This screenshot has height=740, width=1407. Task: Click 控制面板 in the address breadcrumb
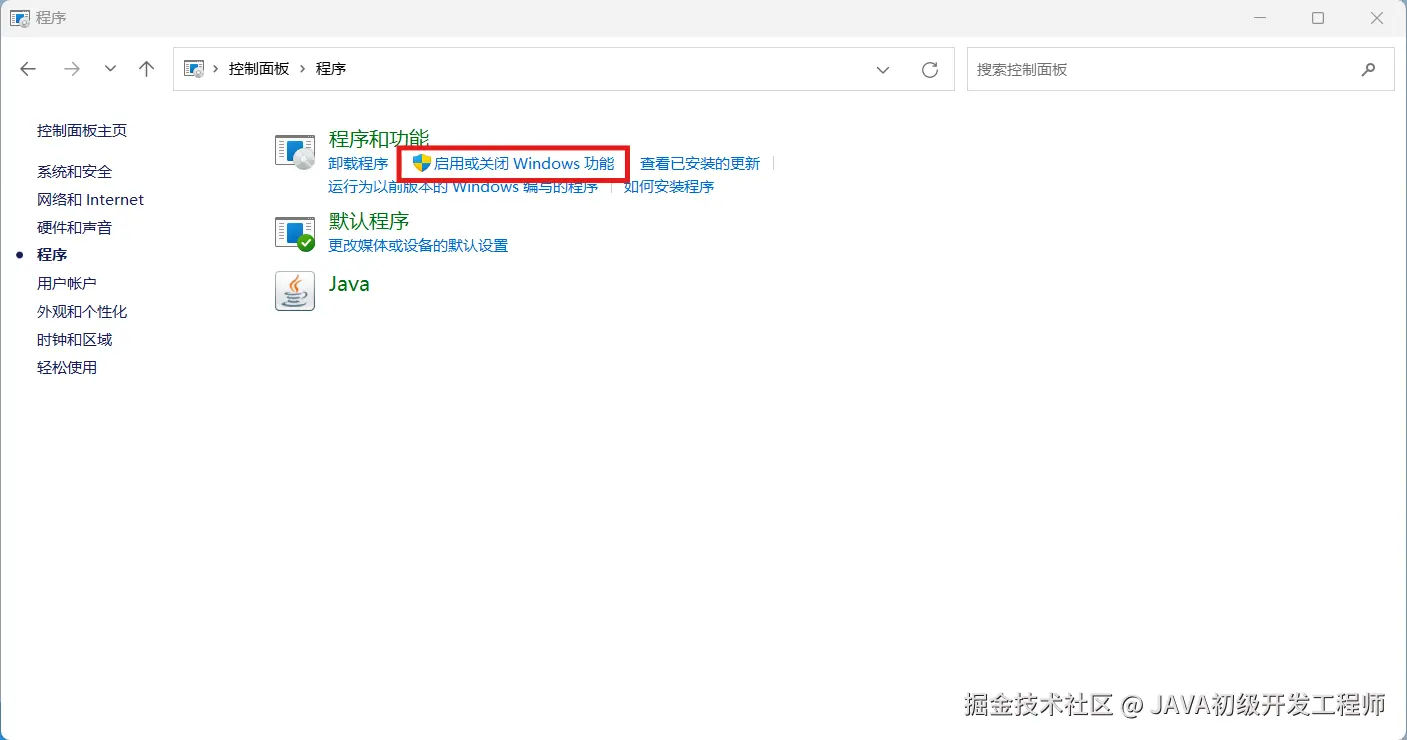[x=259, y=69]
